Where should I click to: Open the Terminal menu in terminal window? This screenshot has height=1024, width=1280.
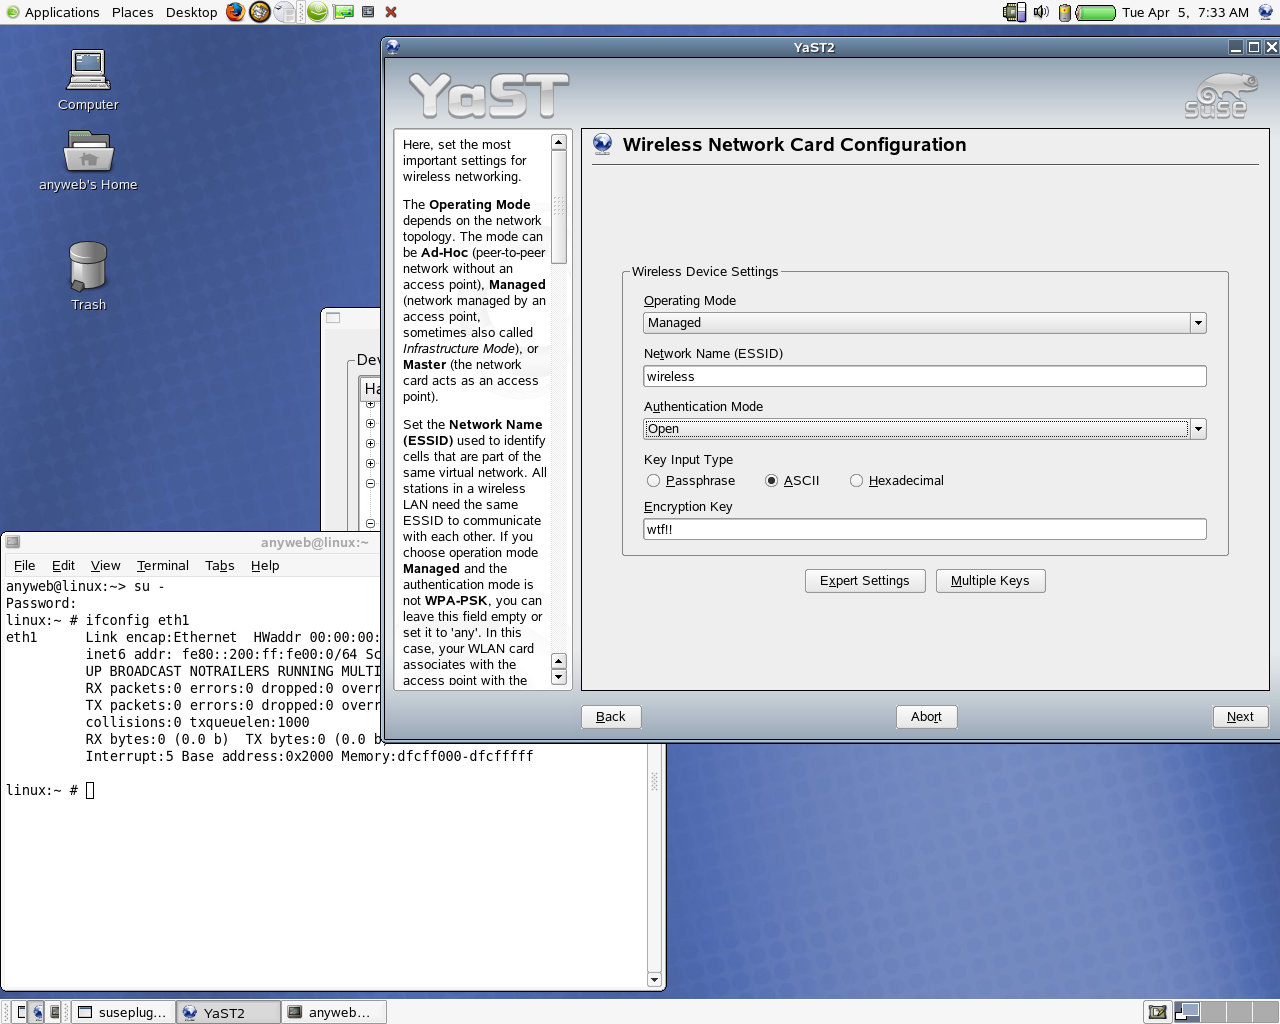coord(163,566)
